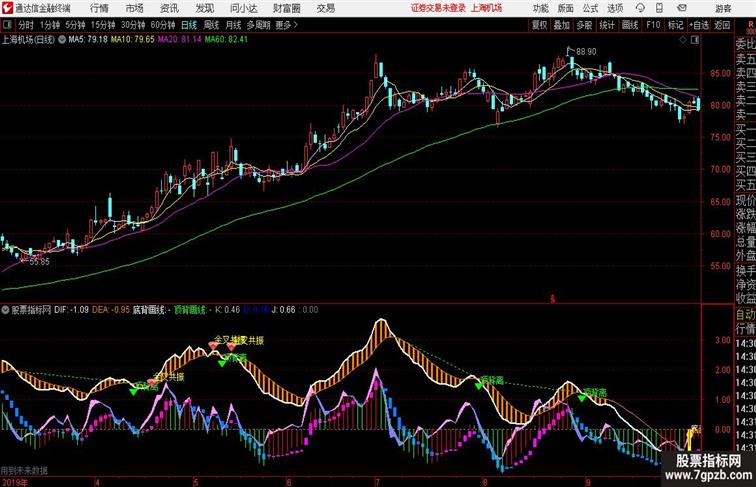Click the 返回 back button
The height and width of the screenshot is (487, 756).
pos(722,25)
